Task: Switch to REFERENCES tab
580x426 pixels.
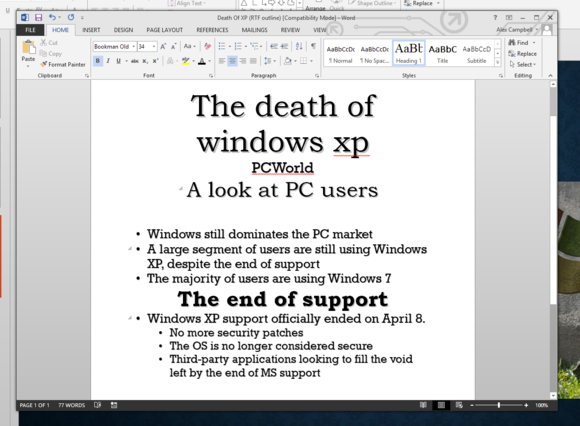Action: point(212,30)
